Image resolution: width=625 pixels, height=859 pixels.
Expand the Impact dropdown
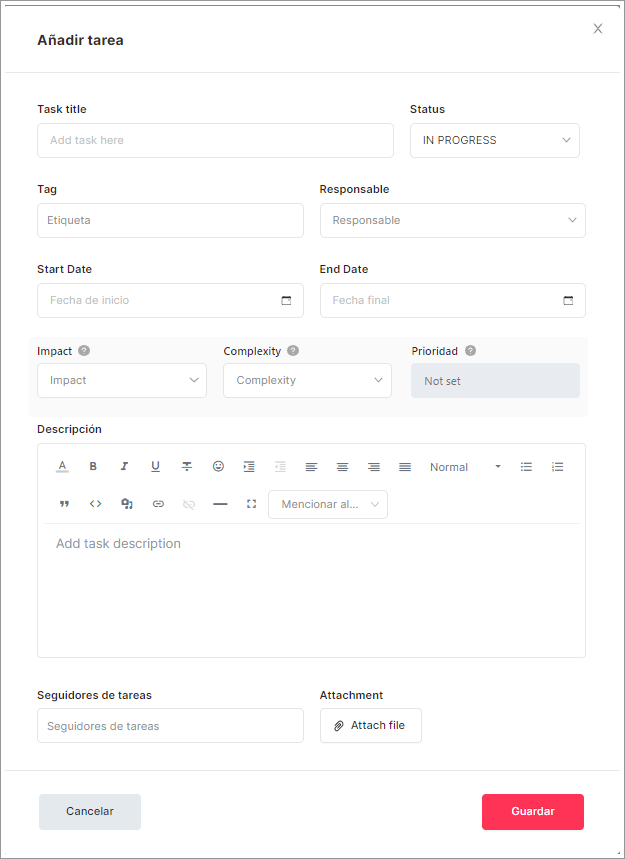click(x=121, y=380)
